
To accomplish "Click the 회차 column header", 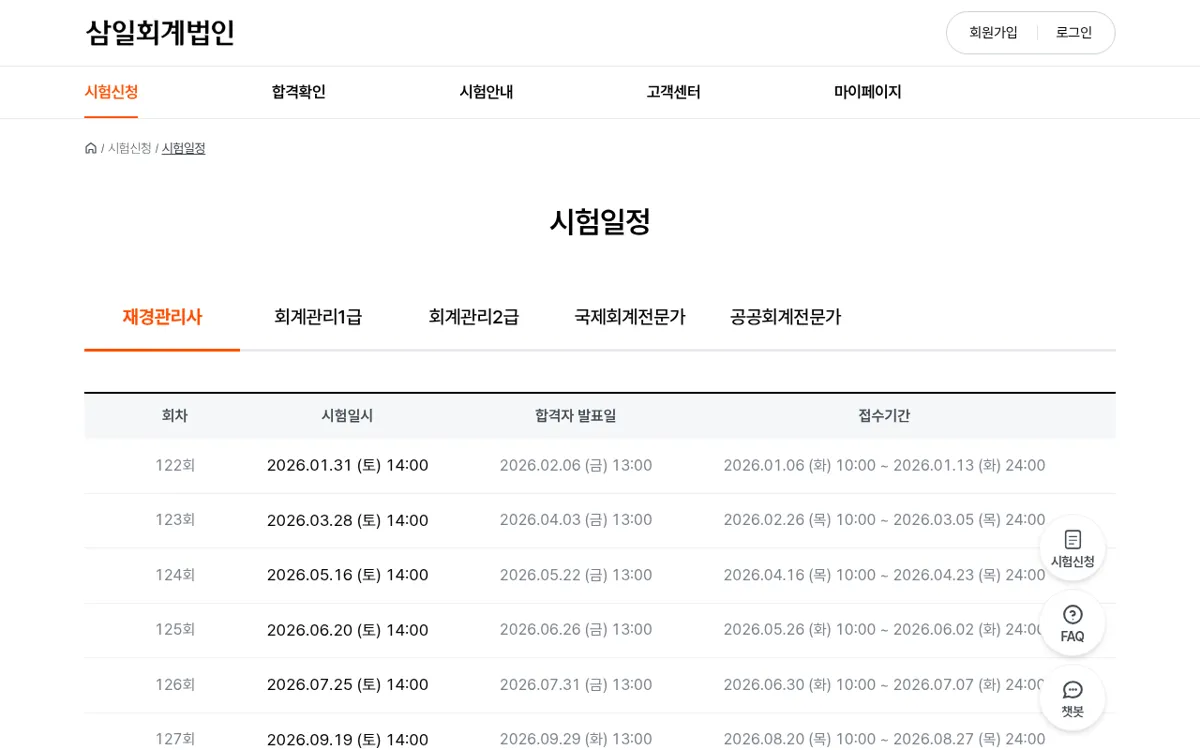I will [175, 416].
